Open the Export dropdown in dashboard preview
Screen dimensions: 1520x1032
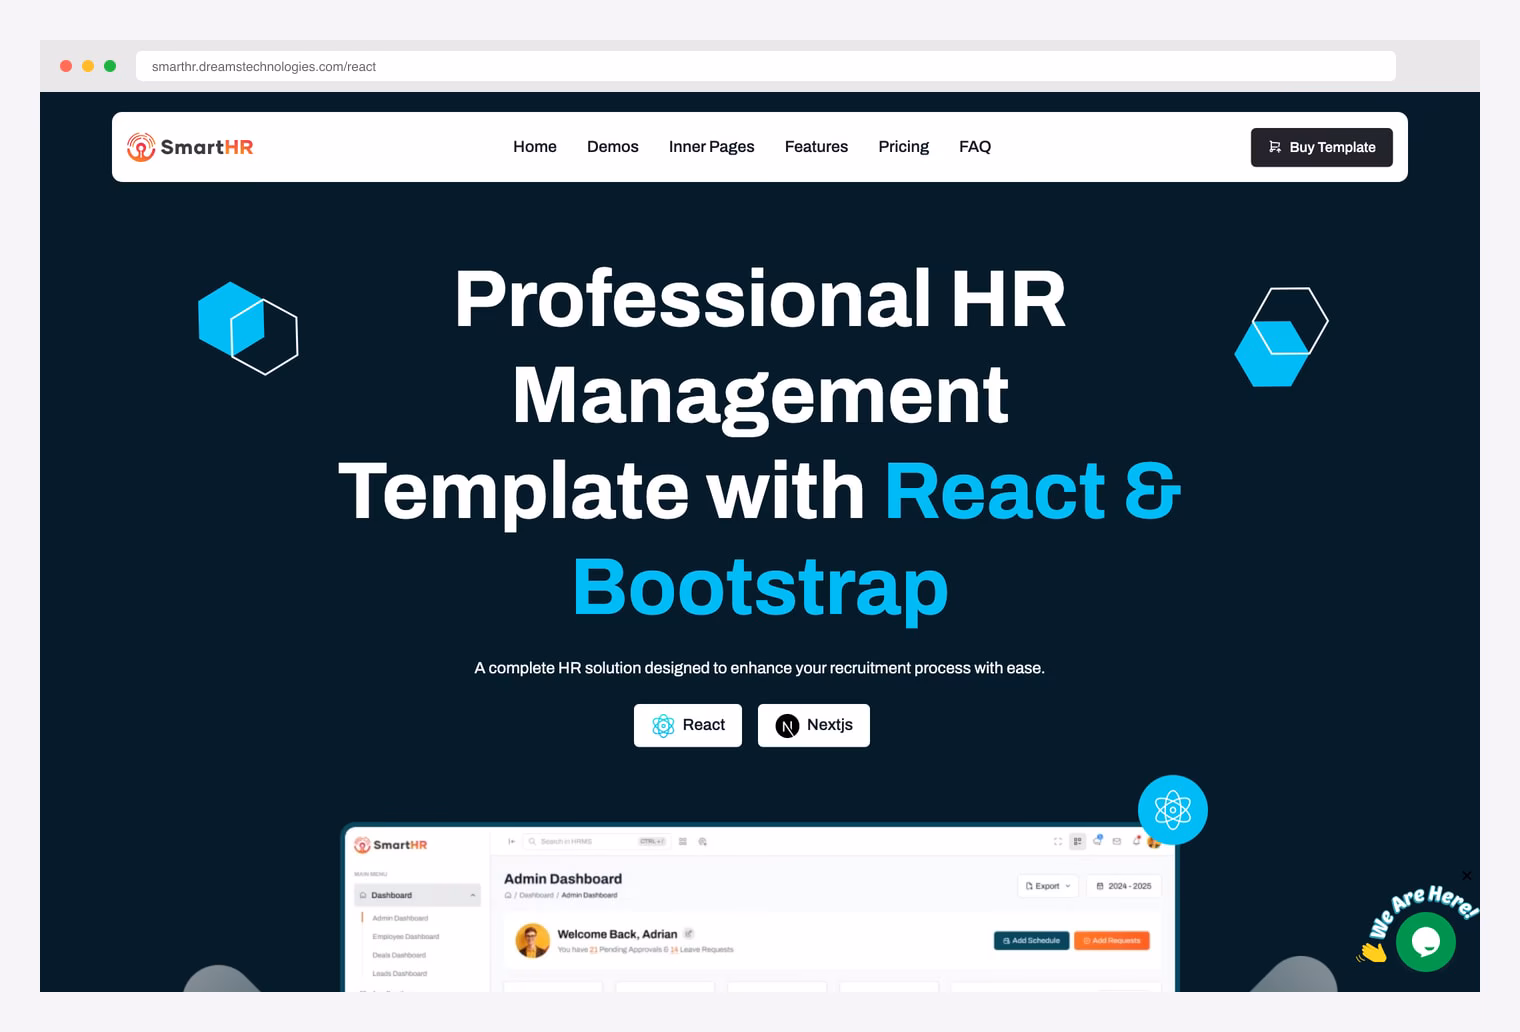(x=1048, y=886)
